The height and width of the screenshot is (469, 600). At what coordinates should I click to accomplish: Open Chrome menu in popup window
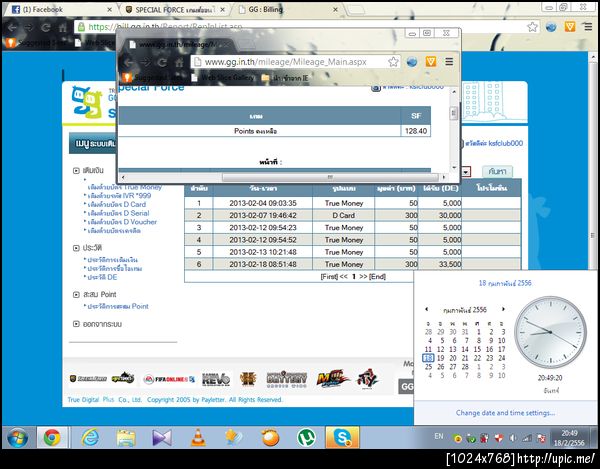coord(449,62)
